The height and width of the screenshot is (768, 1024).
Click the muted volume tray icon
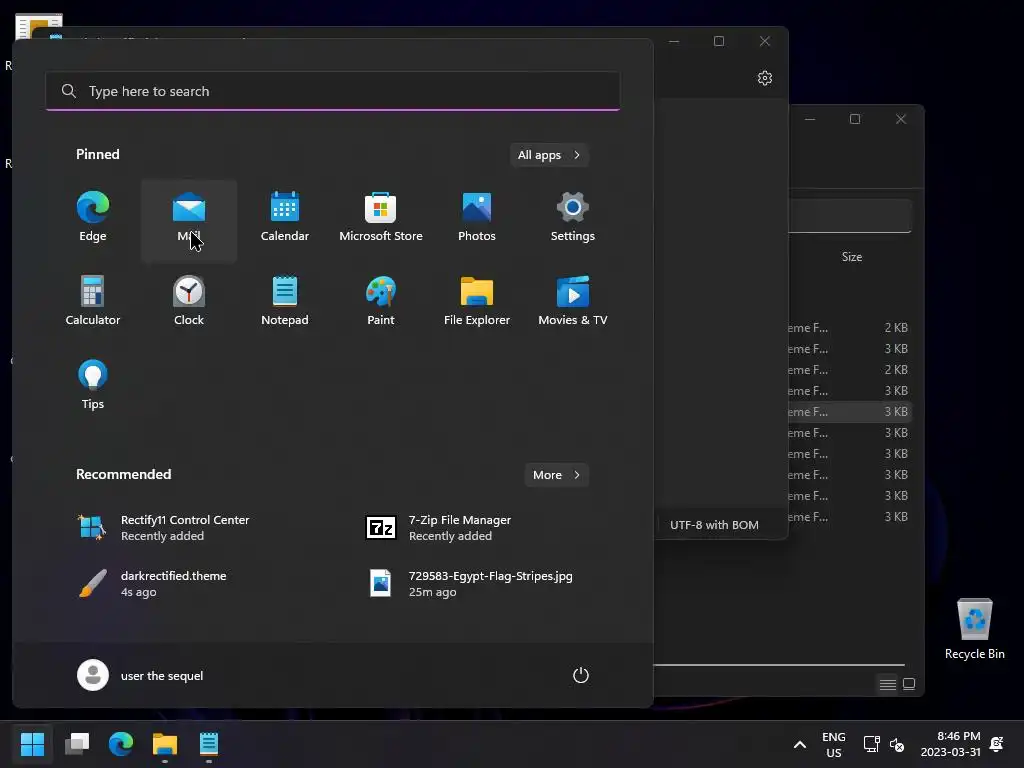click(897, 744)
